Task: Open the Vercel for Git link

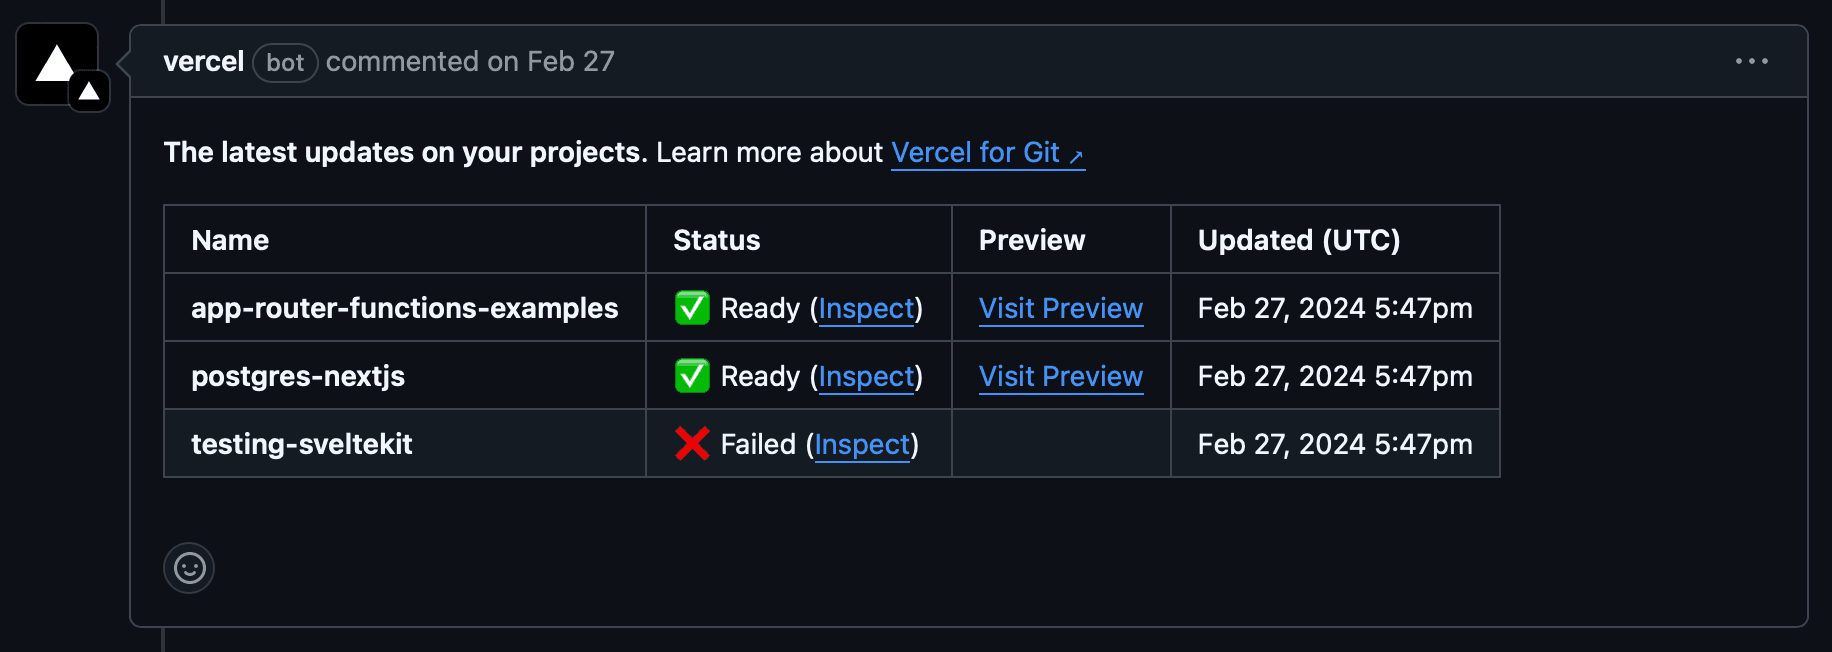Action: pos(975,152)
